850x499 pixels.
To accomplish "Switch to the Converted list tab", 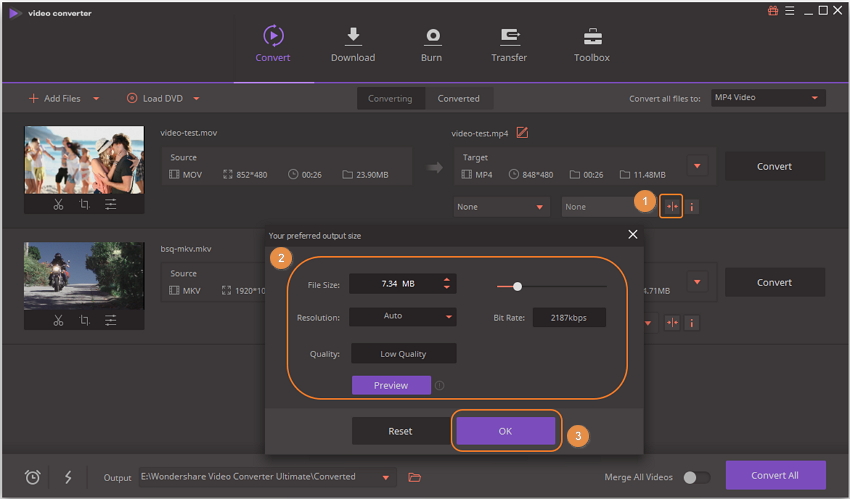I will (x=459, y=99).
